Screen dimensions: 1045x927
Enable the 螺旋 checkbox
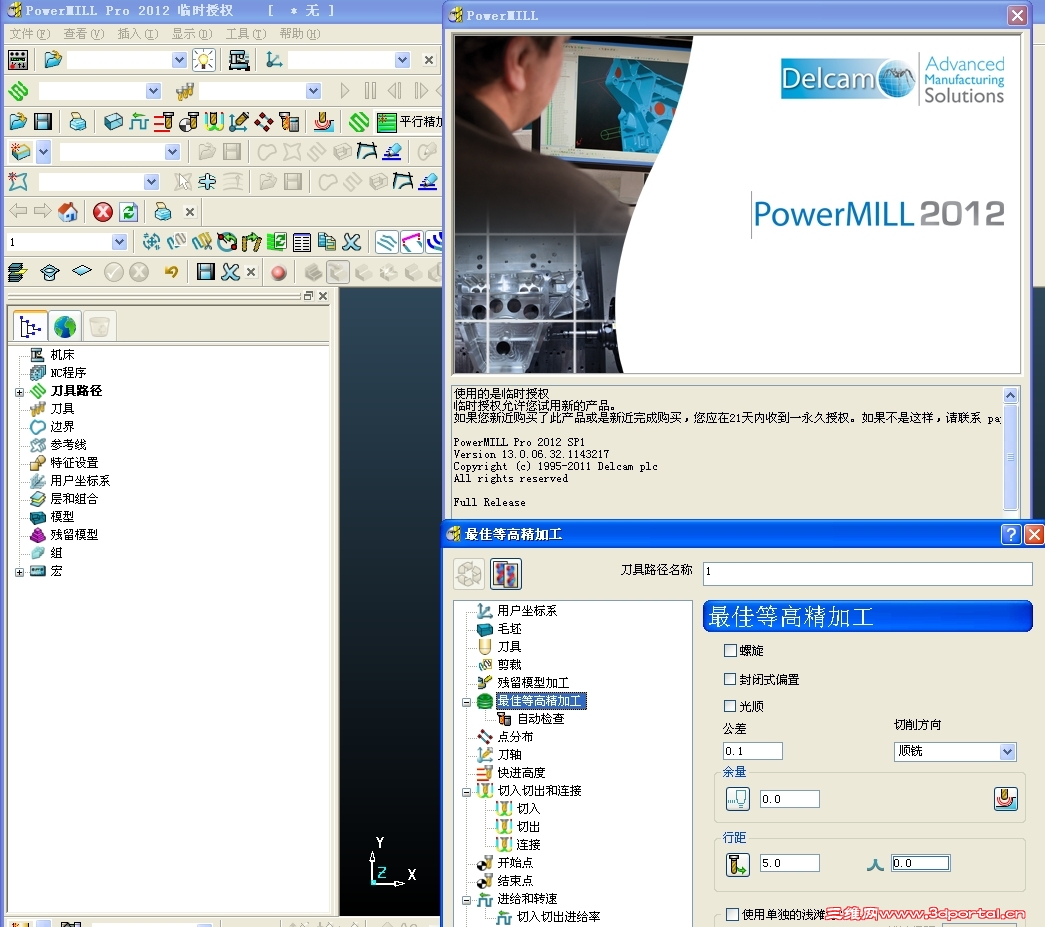(x=730, y=650)
